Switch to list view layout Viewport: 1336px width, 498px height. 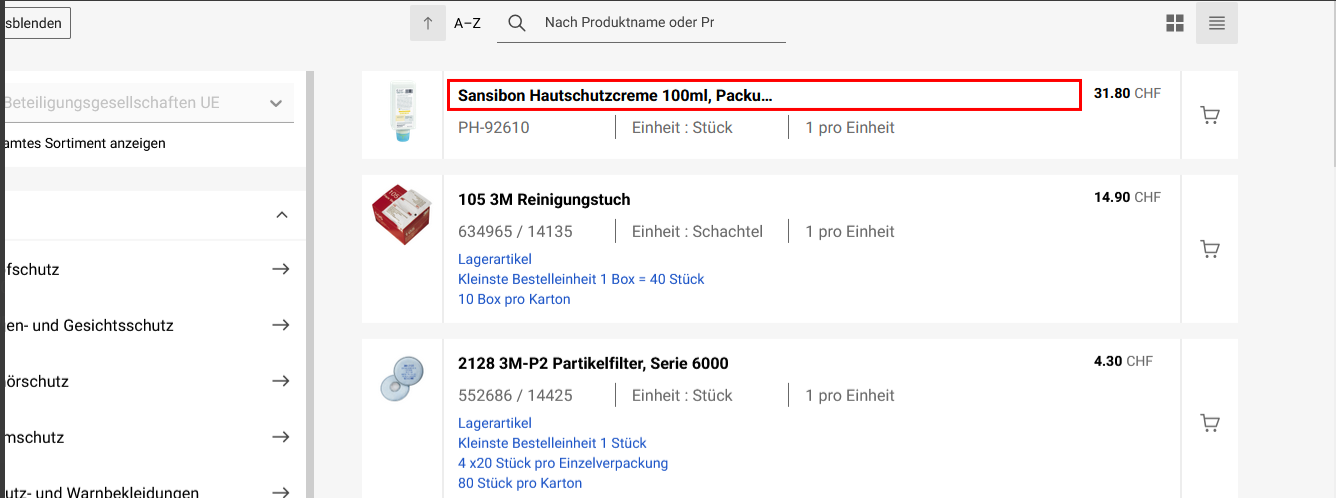[1217, 23]
